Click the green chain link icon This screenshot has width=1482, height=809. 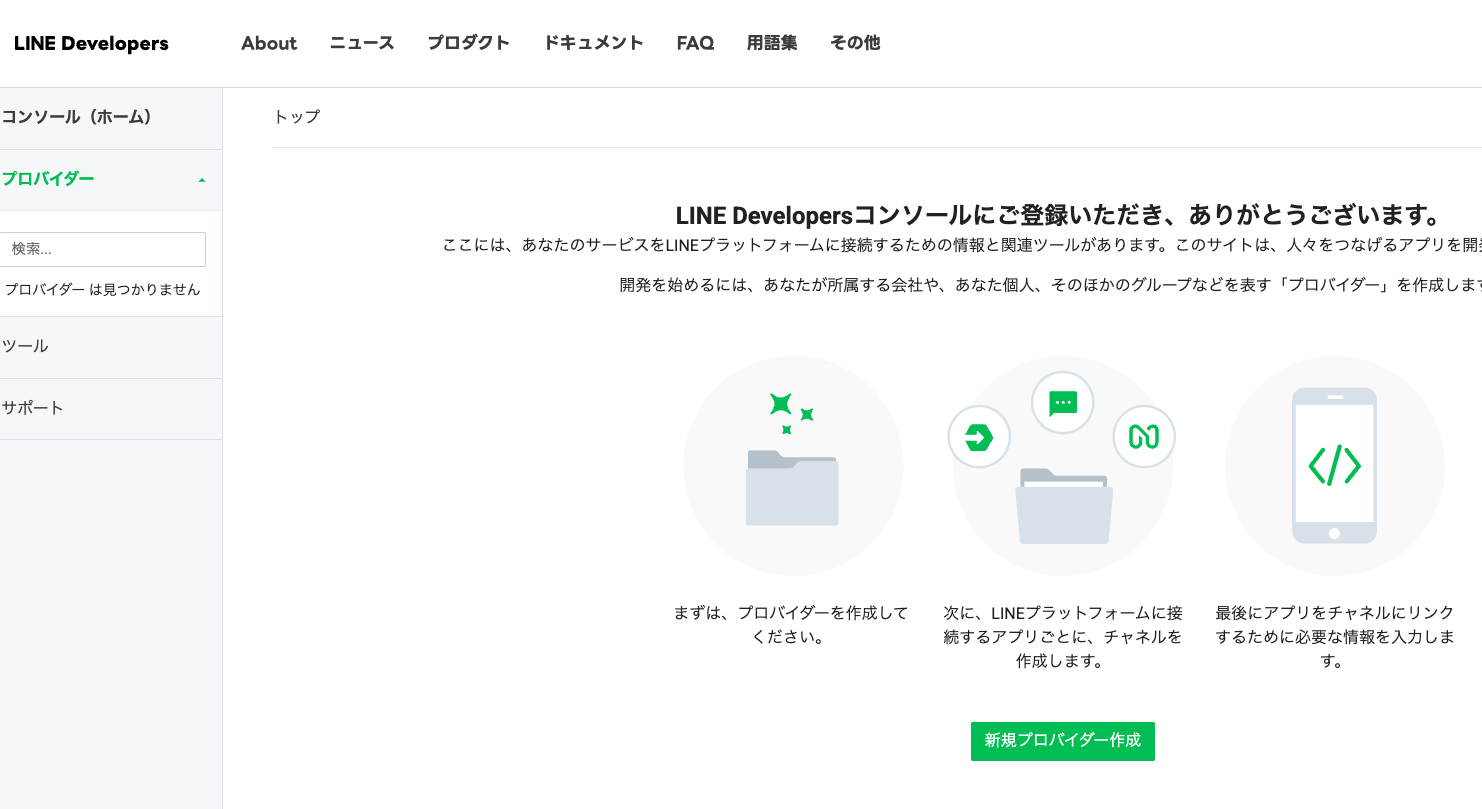[x=1144, y=437]
